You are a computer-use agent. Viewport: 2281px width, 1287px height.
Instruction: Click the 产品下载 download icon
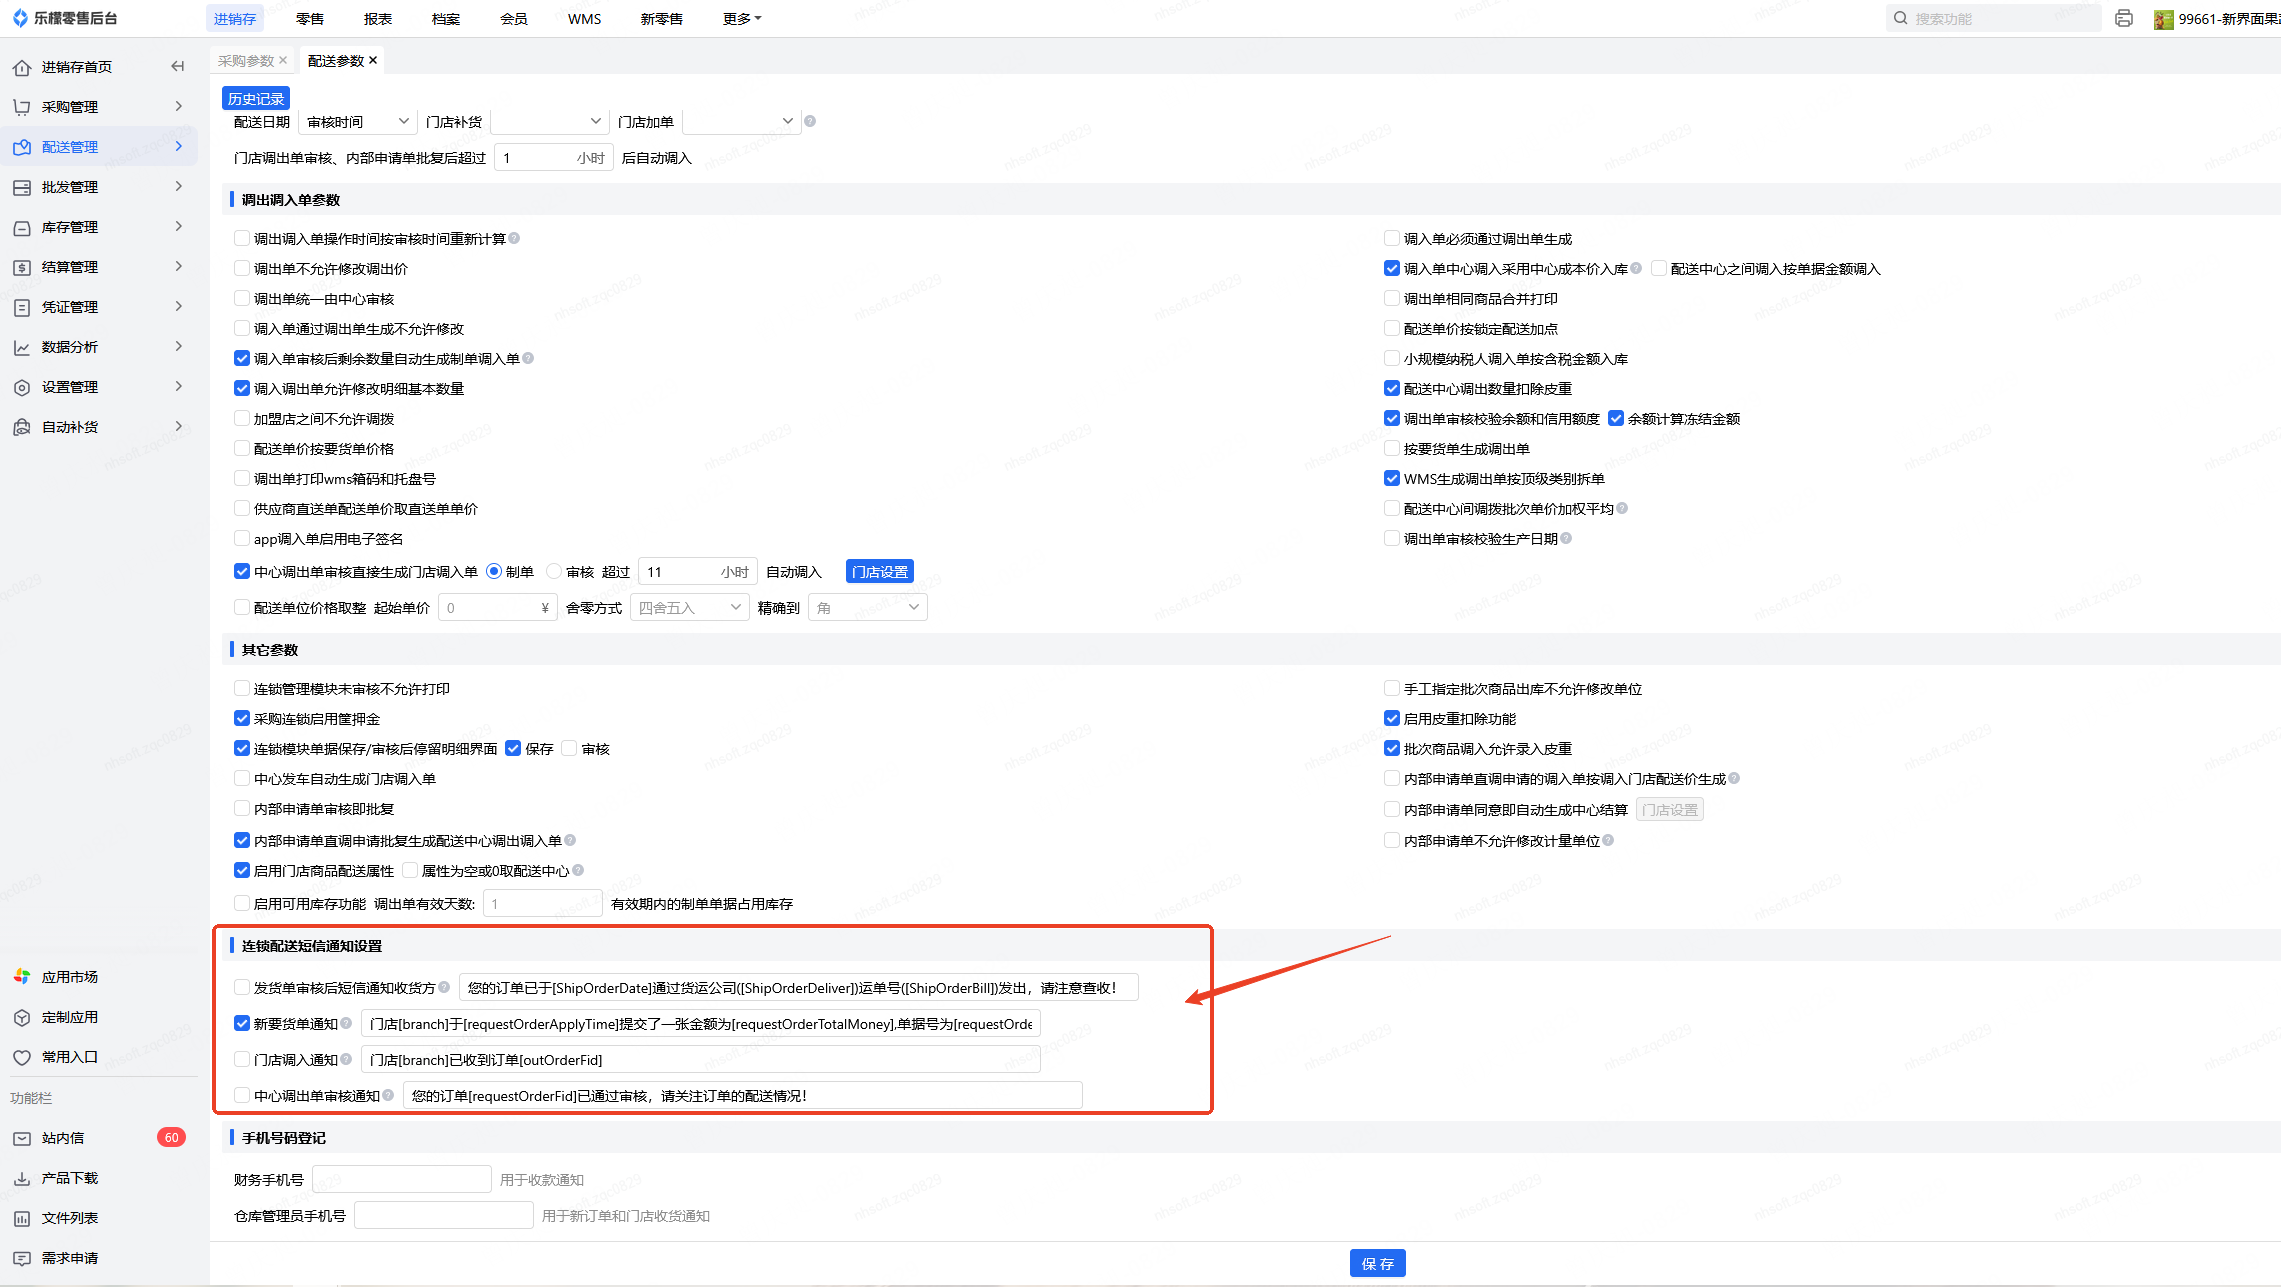(22, 1178)
